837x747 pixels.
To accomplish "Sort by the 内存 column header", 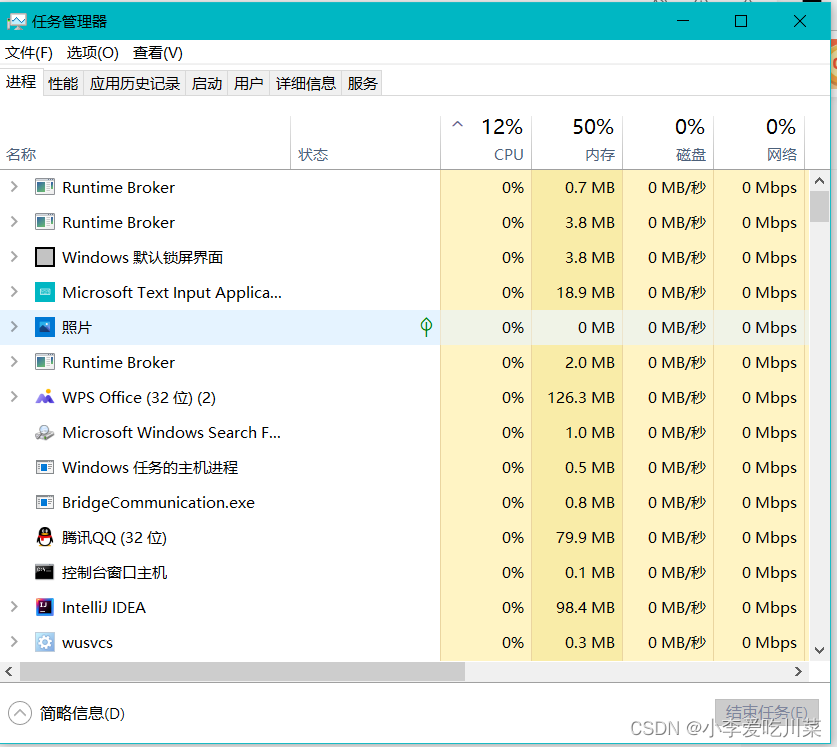I will [x=578, y=143].
